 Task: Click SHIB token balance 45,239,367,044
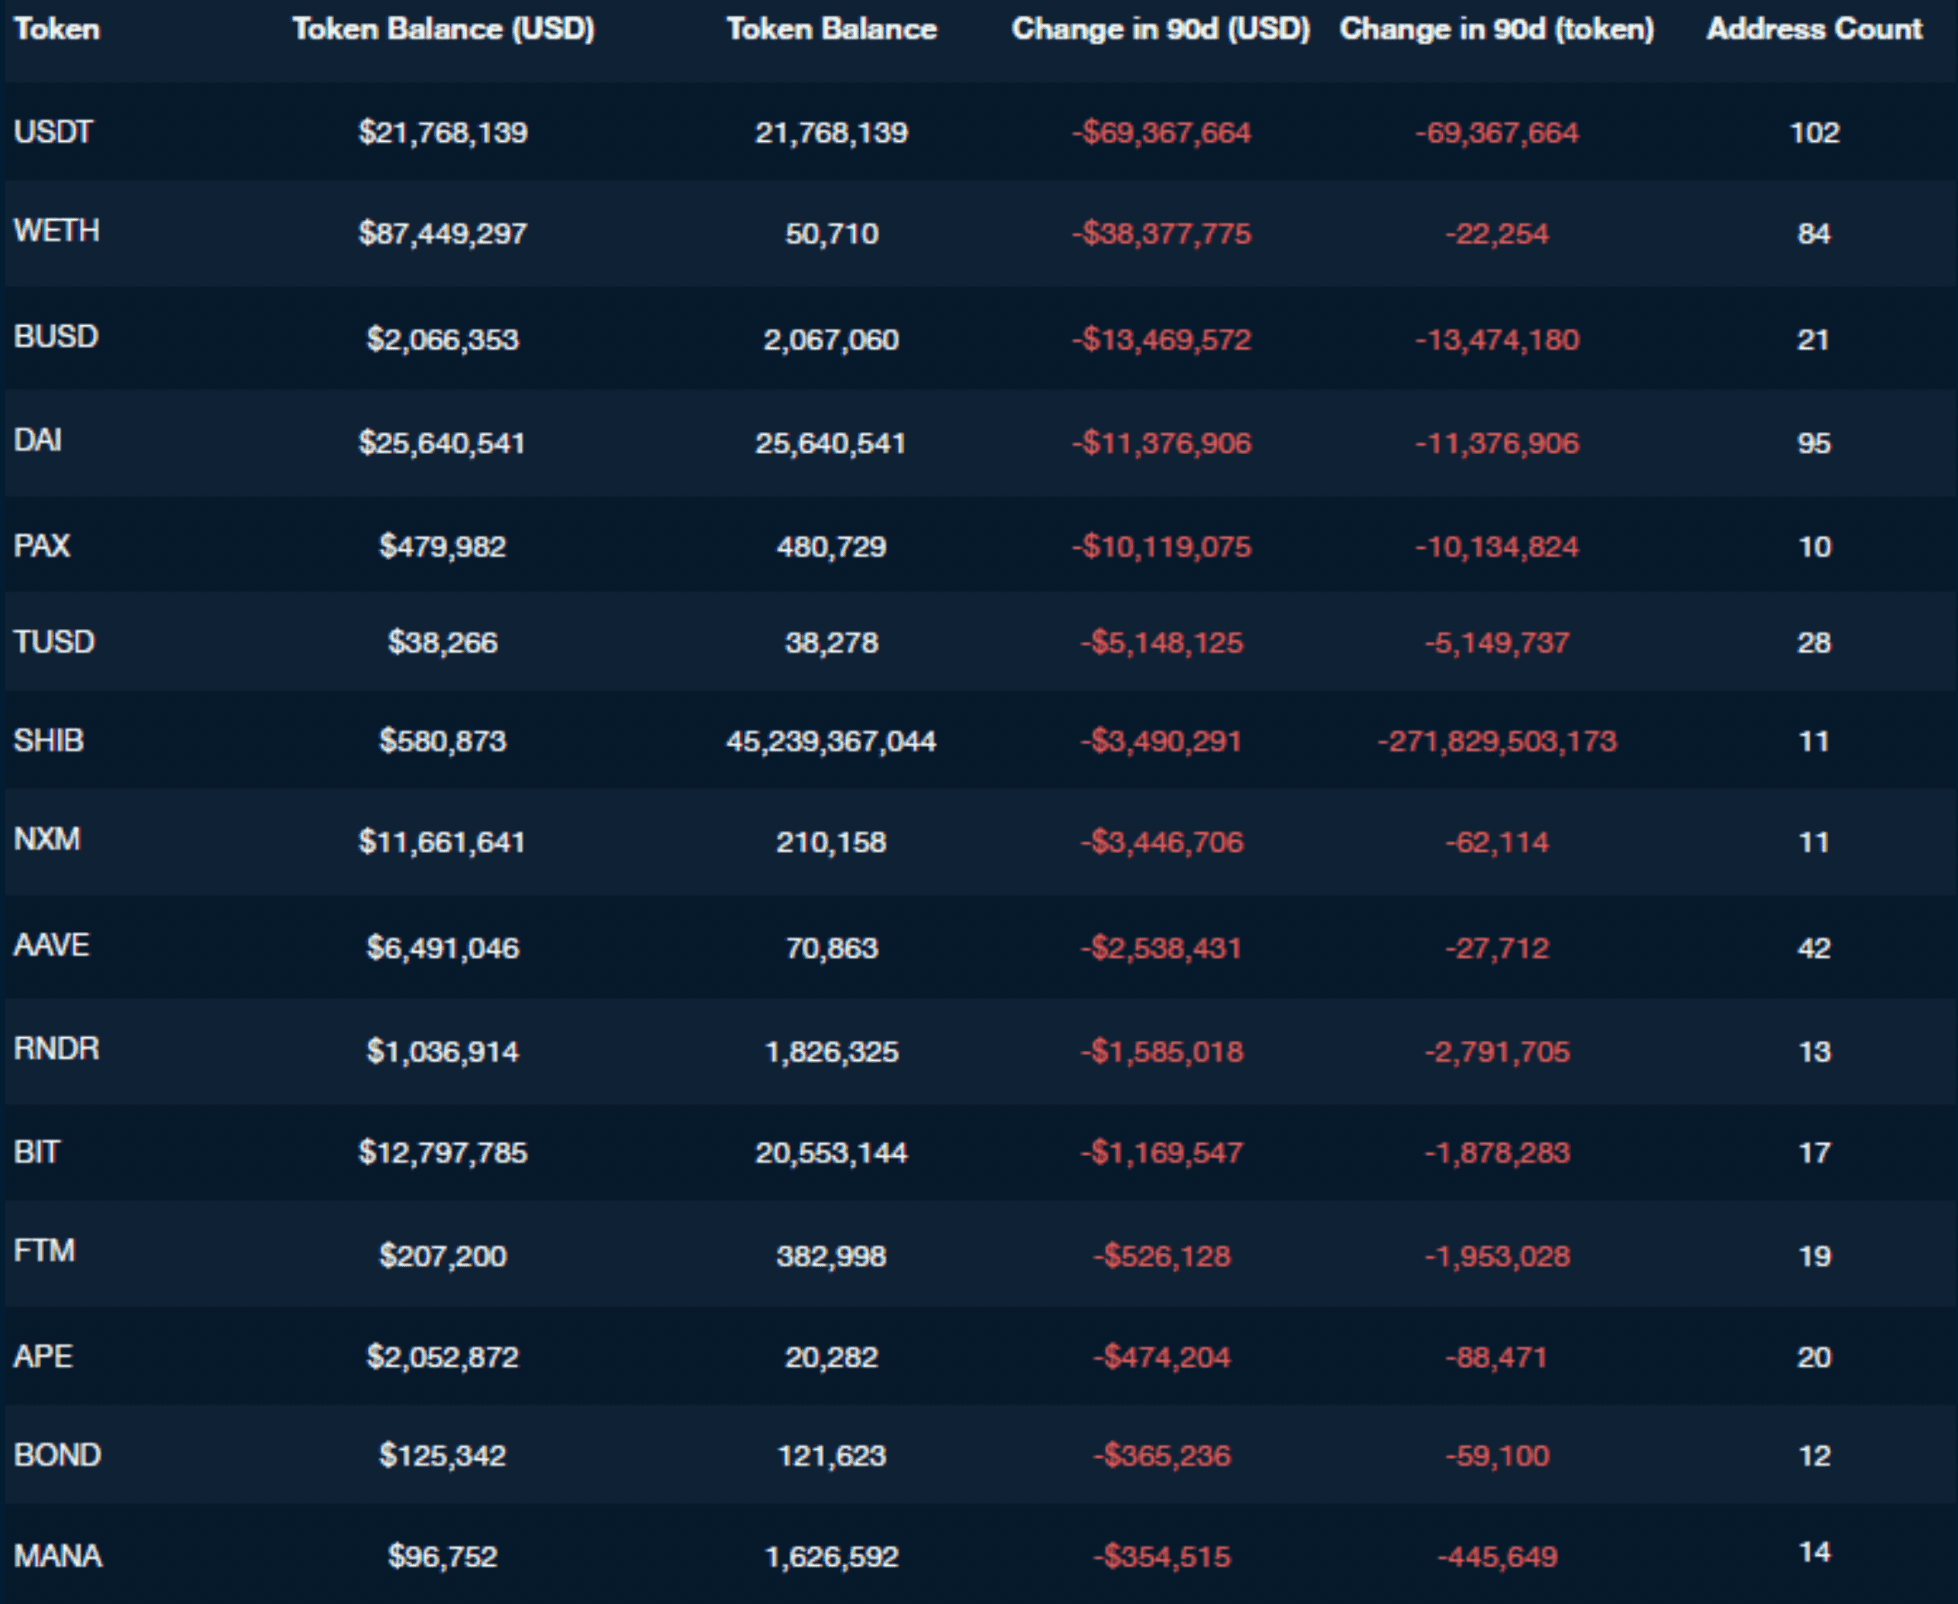click(x=831, y=742)
